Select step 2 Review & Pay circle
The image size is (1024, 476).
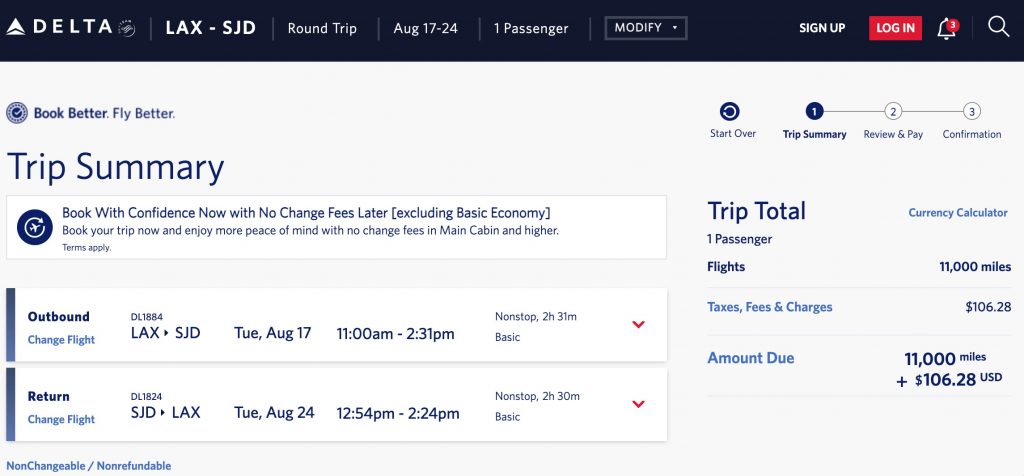tap(893, 112)
